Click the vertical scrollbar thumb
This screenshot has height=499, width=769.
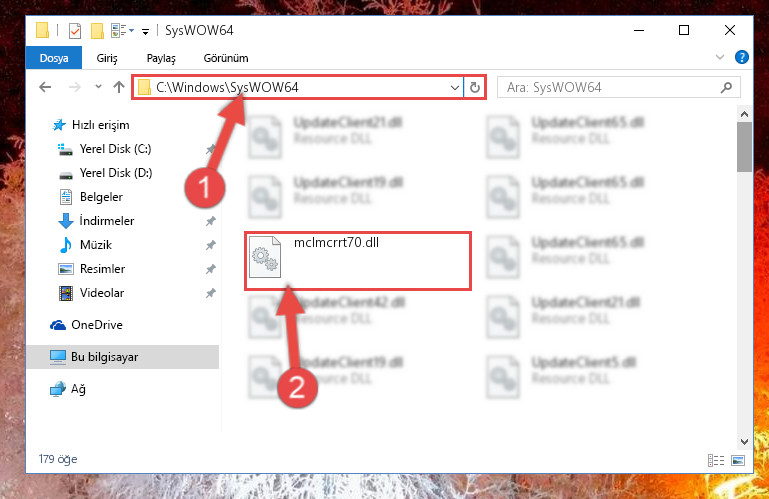point(744,147)
